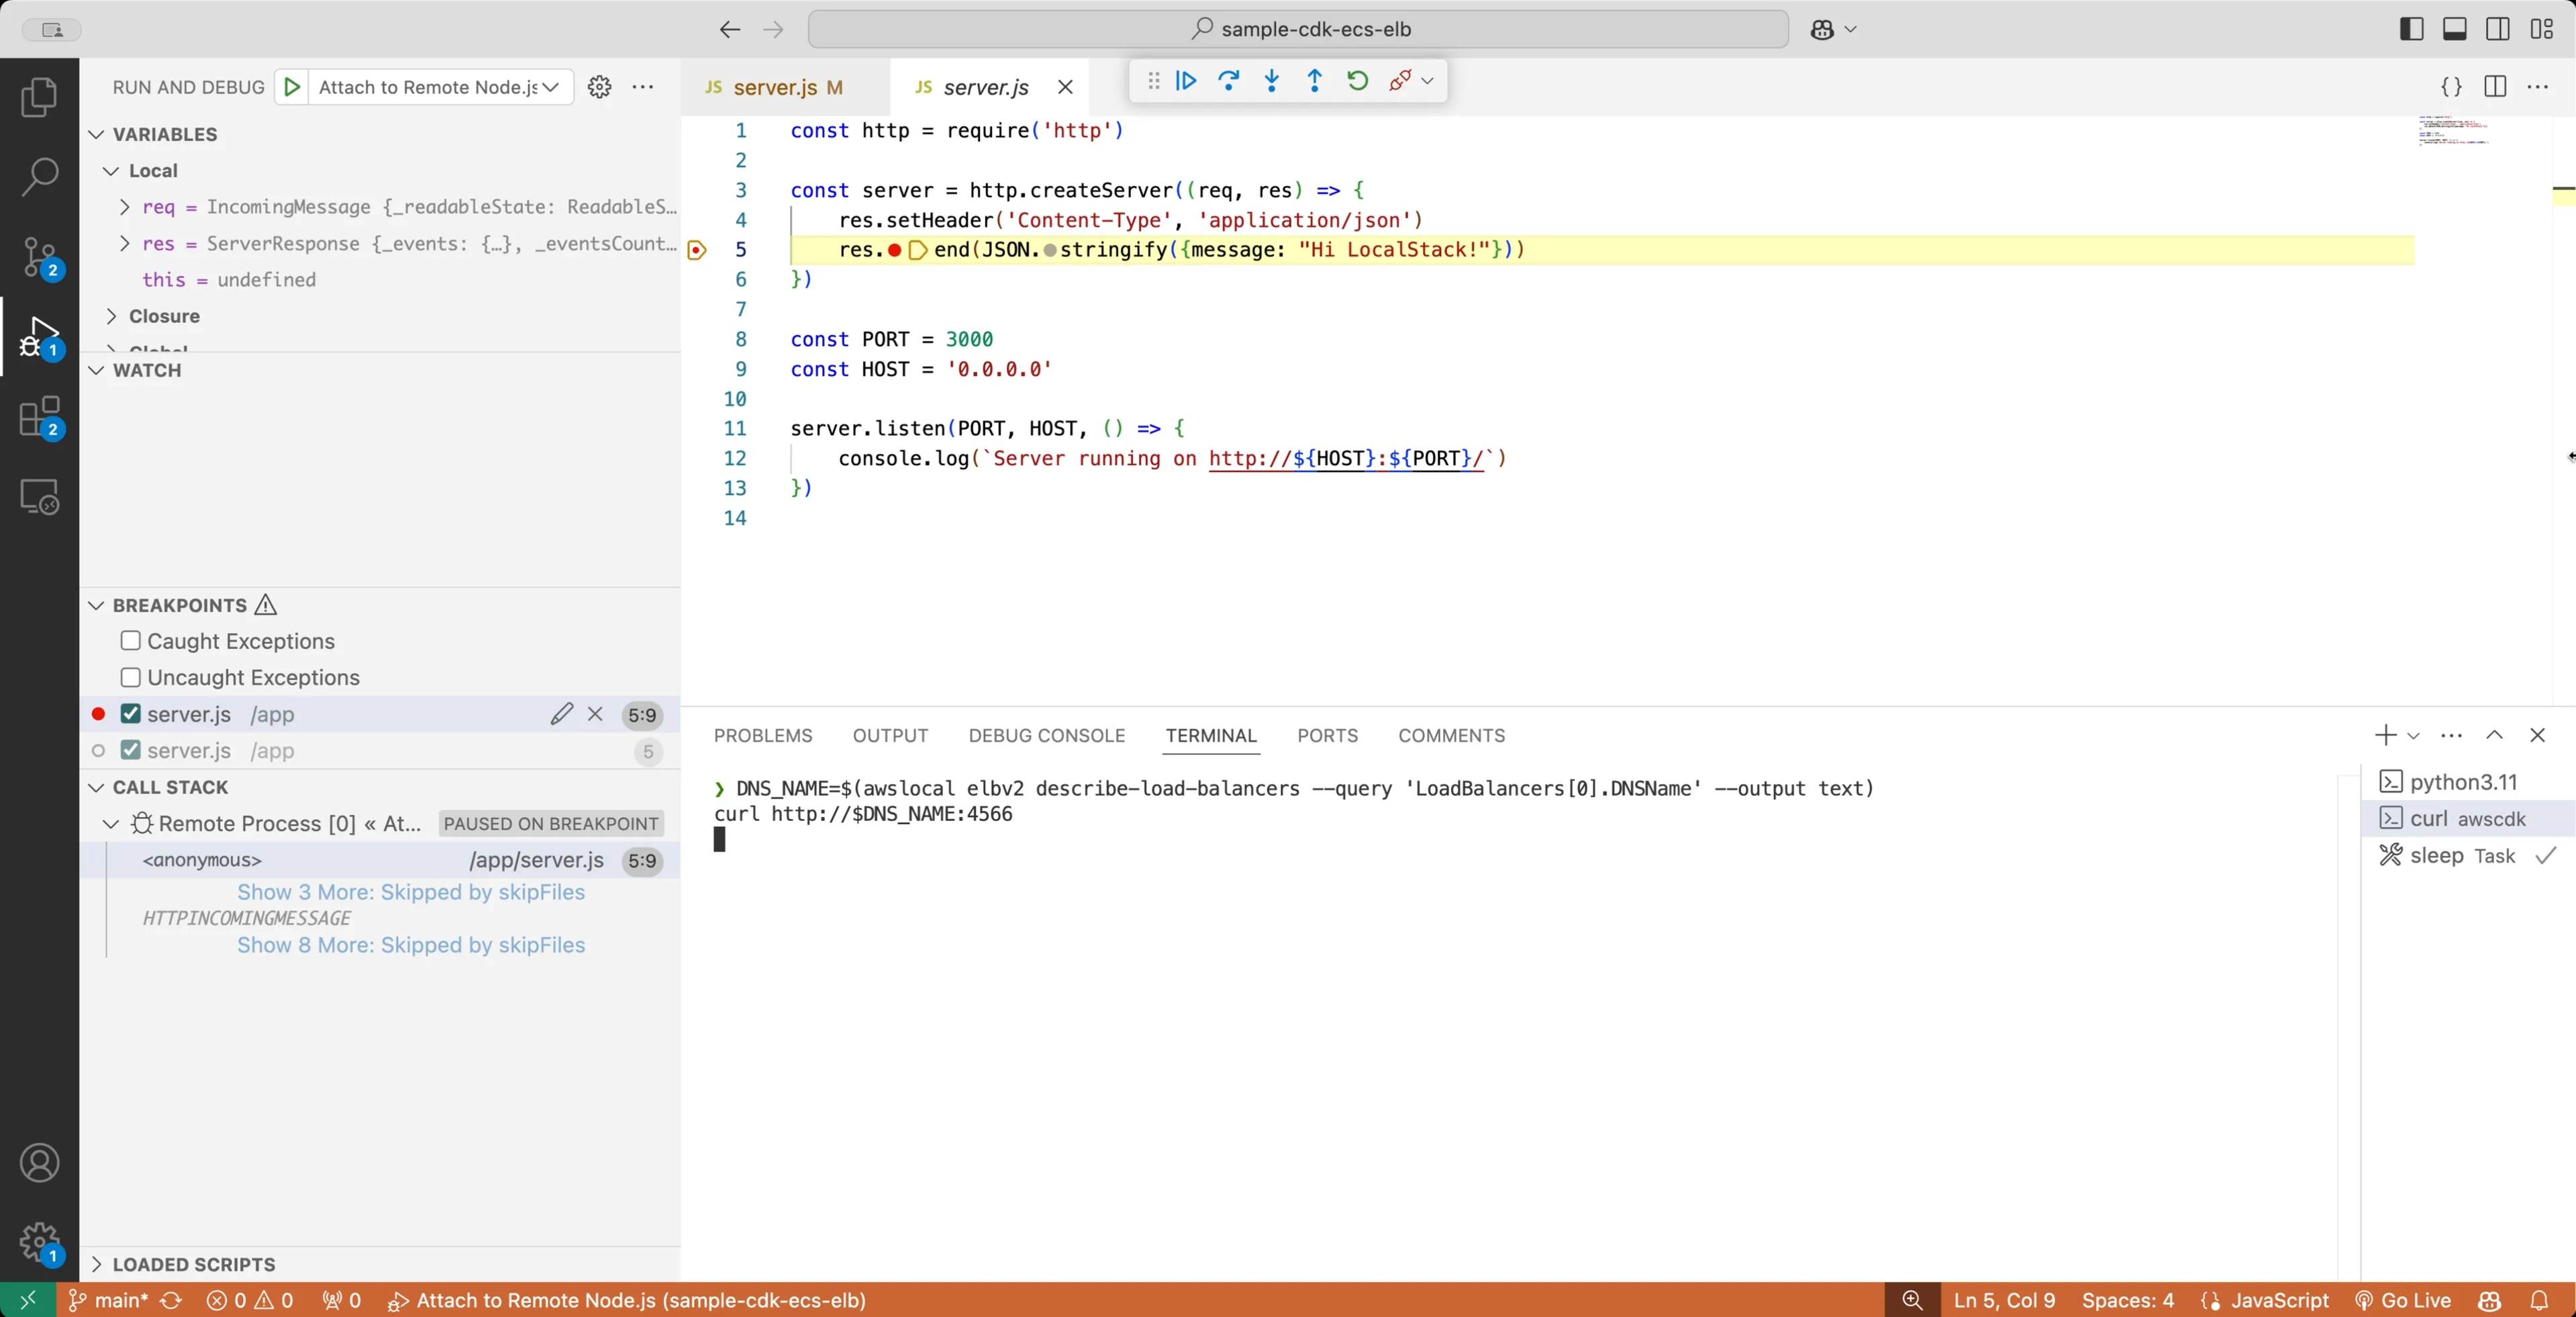The width and height of the screenshot is (2576, 1317).
Task: Click the sample-cdk-ecs-elb search bar
Action: tap(1300, 29)
